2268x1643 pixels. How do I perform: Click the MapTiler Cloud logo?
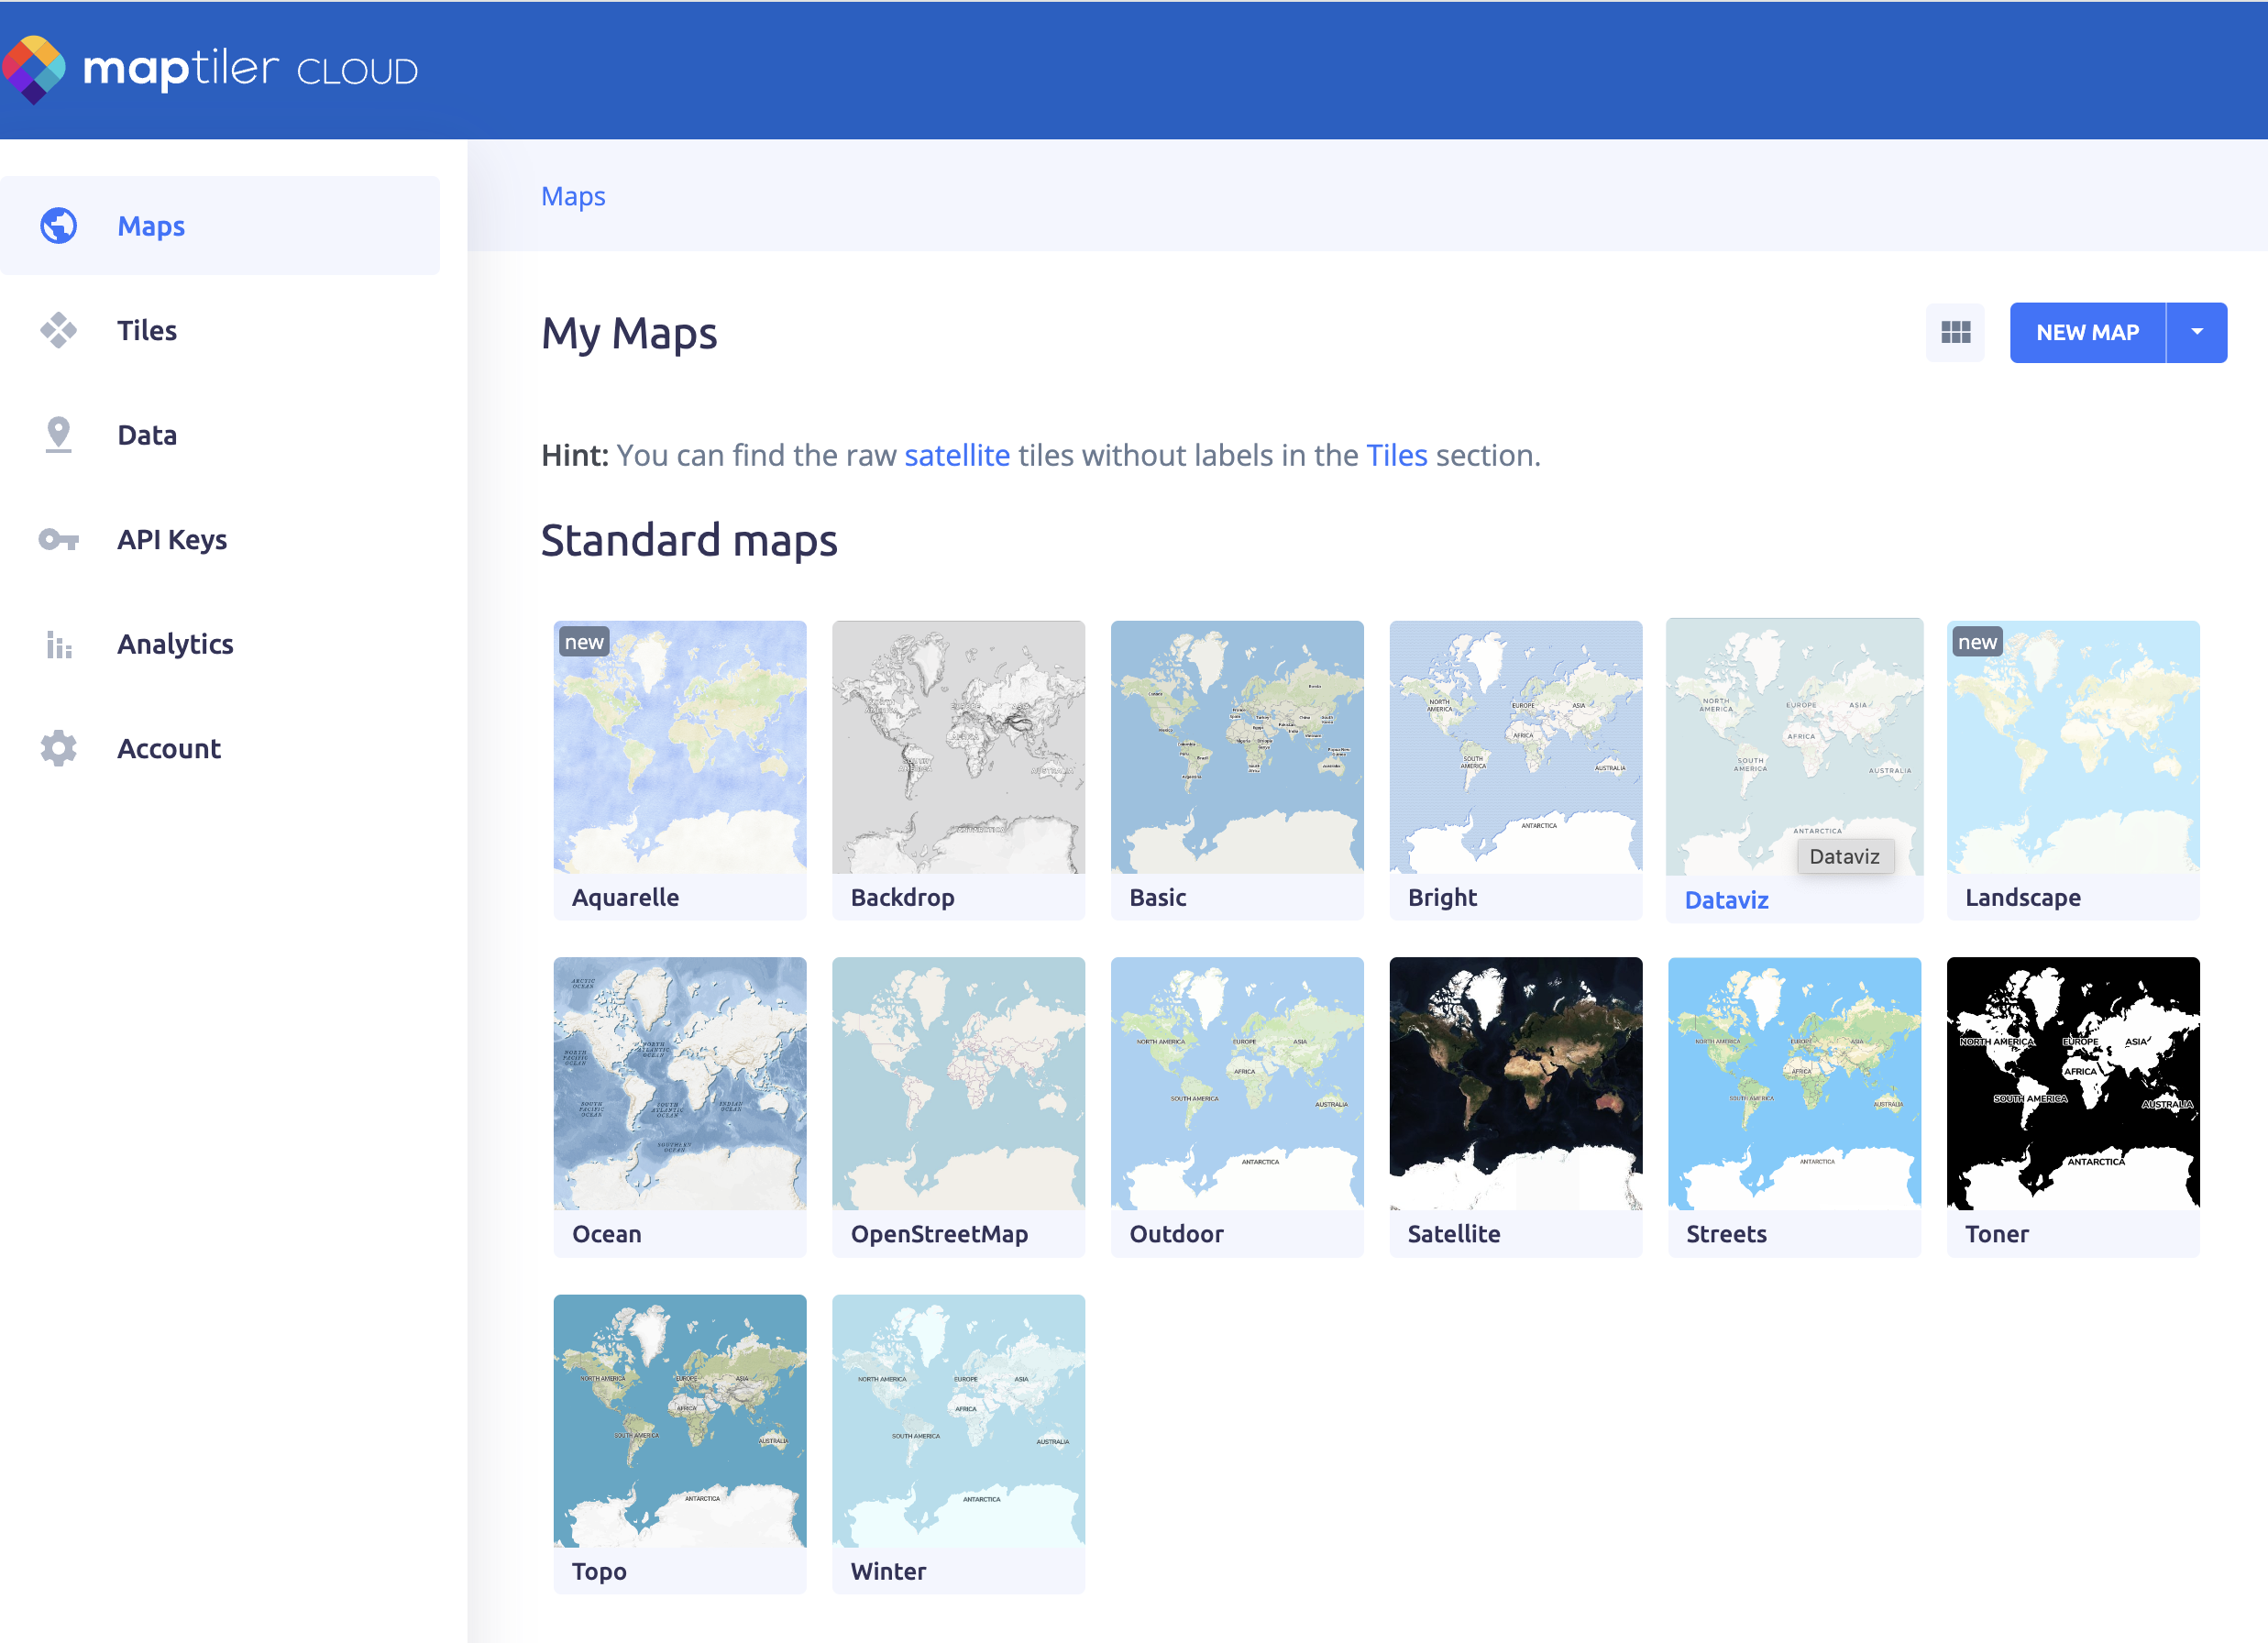[x=210, y=70]
